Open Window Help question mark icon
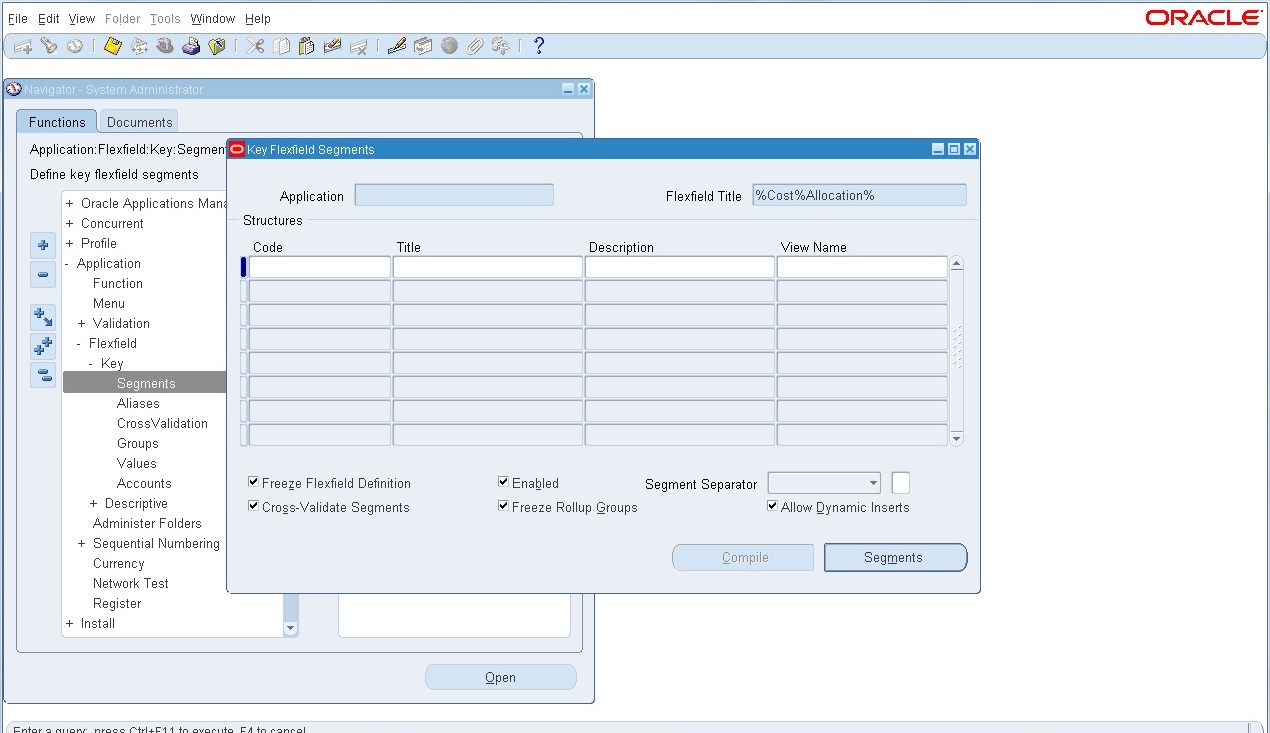1270x733 pixels. (x=539, y=46)
